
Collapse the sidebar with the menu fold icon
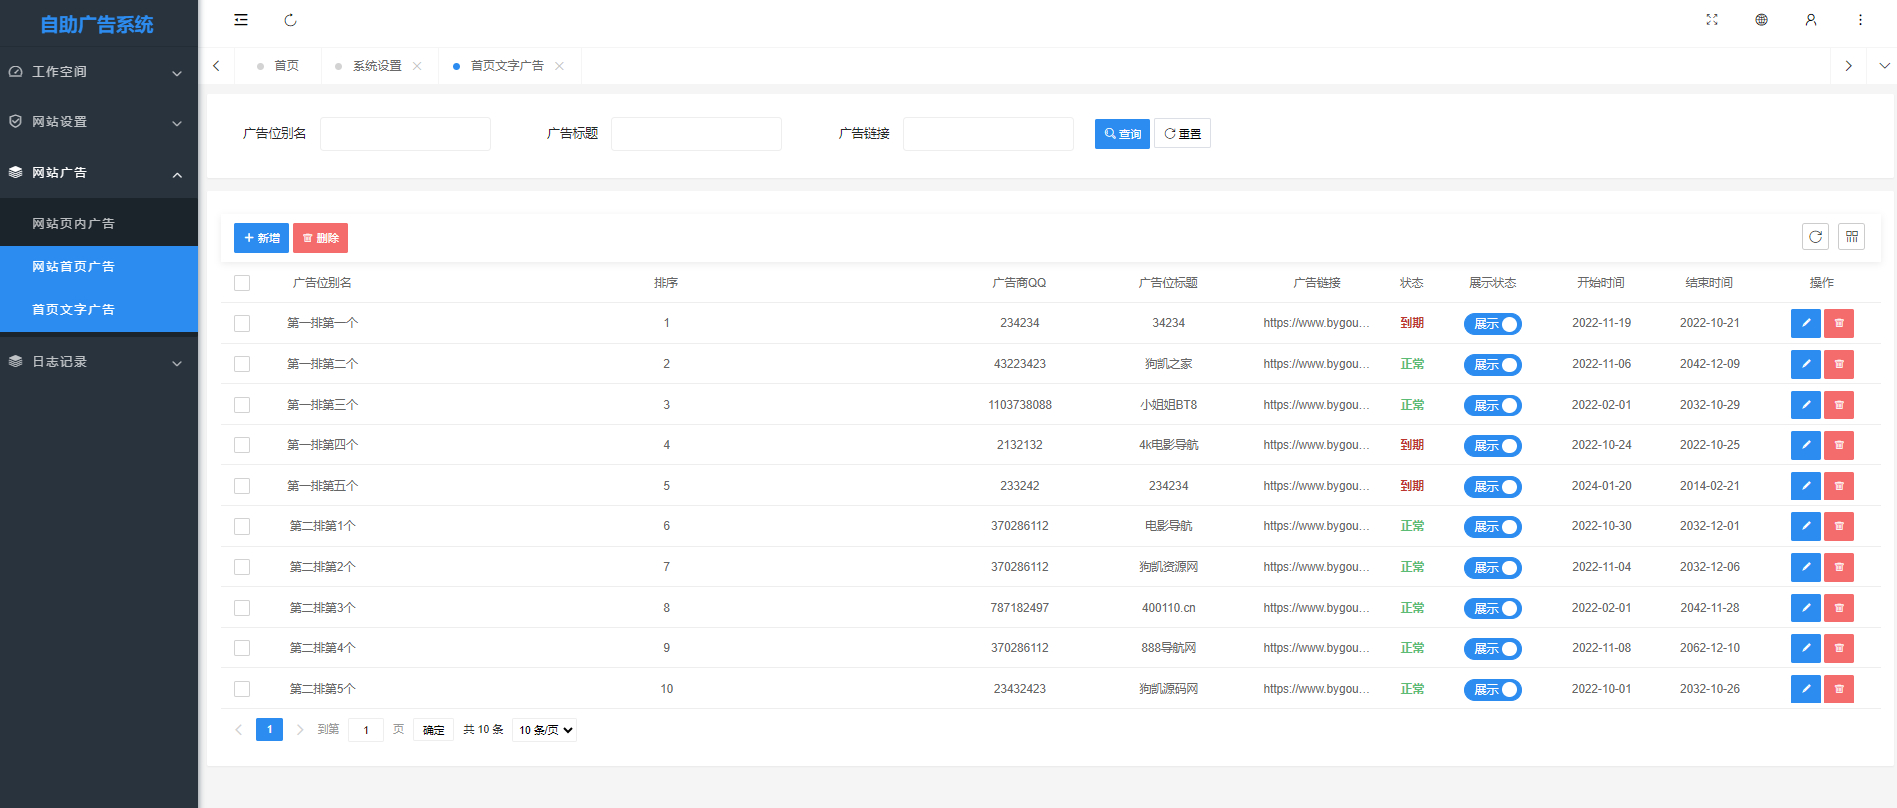tap(241, 20)
